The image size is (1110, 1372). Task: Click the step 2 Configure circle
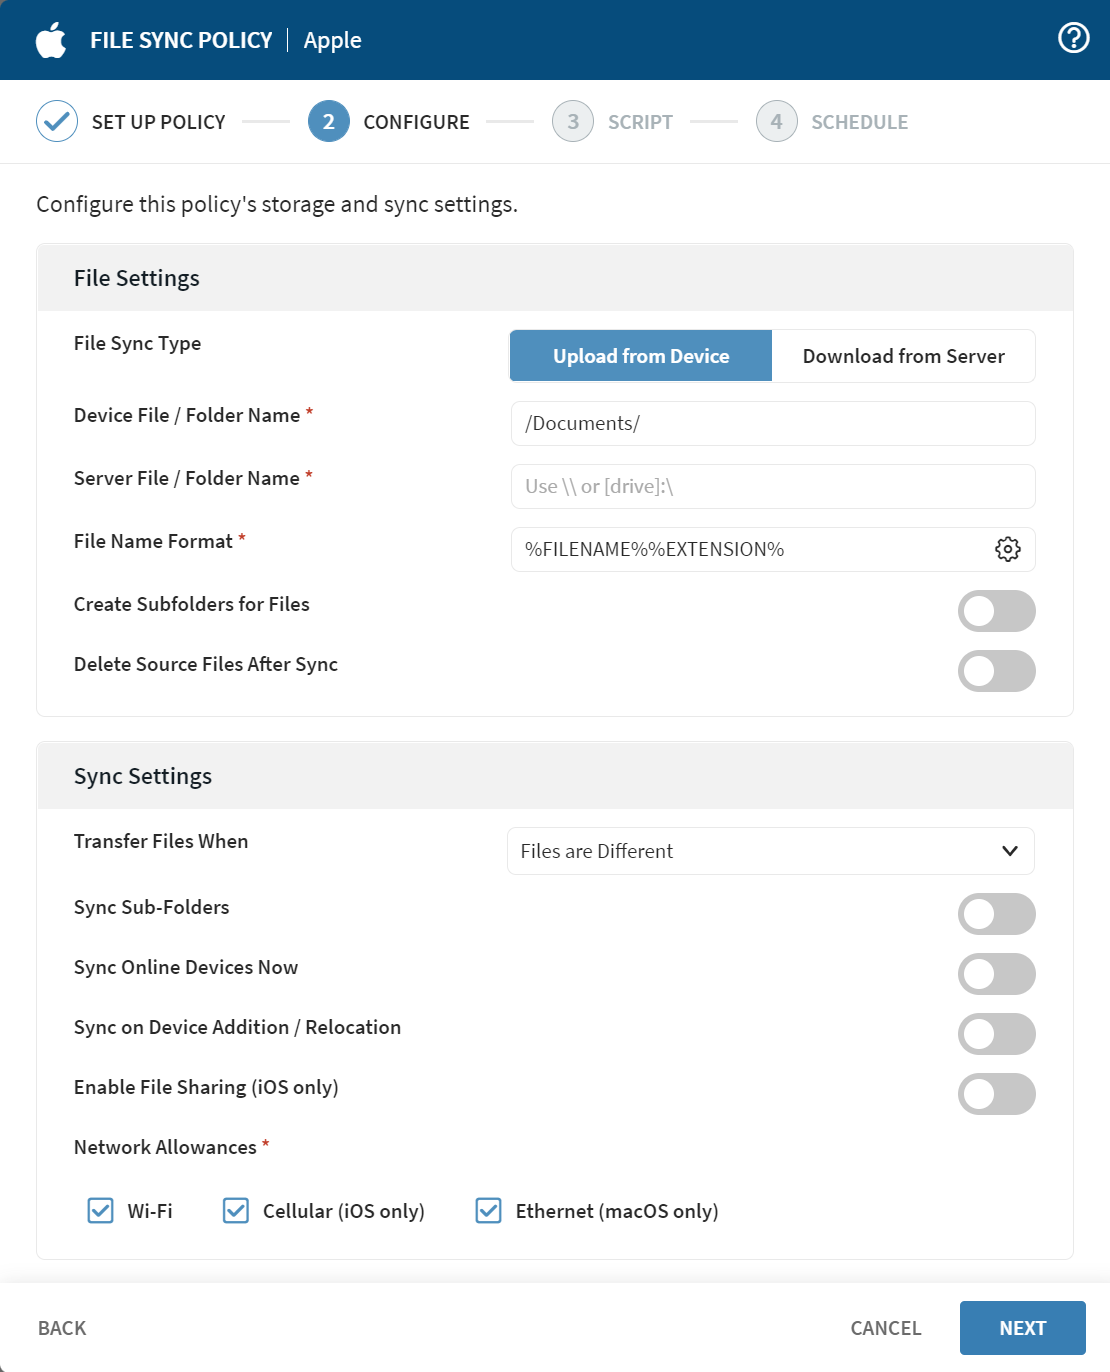coord(328,121)
